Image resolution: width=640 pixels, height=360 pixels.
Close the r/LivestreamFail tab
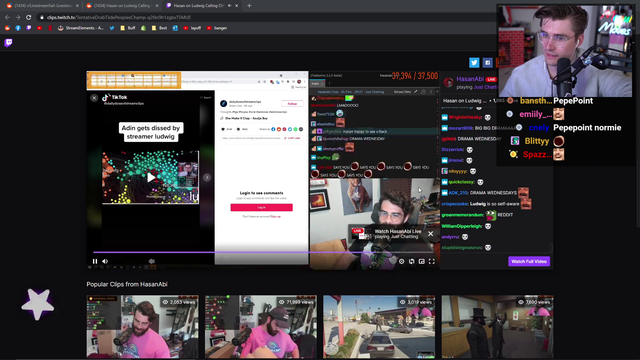[77, 6]
